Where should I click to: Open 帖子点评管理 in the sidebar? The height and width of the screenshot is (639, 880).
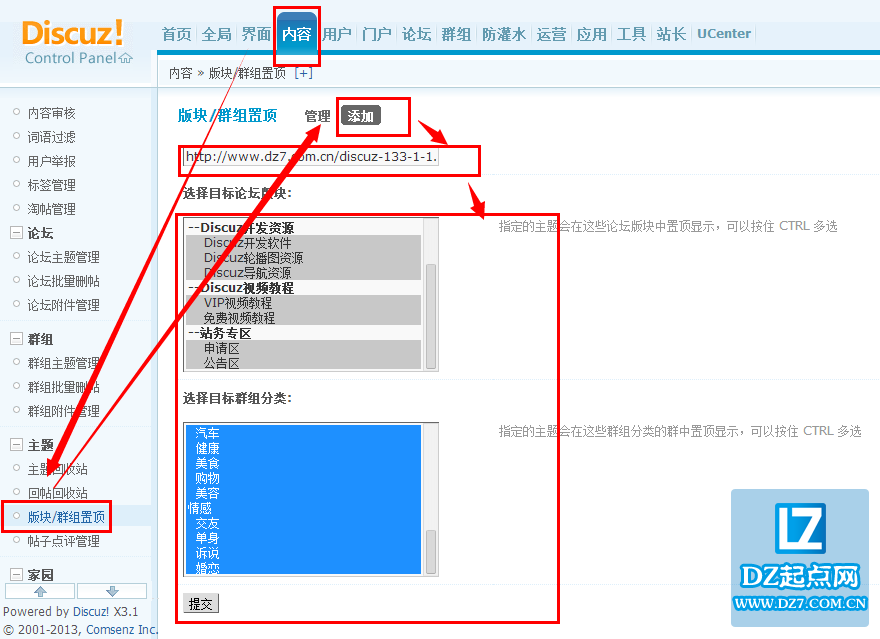click(63, 541)
